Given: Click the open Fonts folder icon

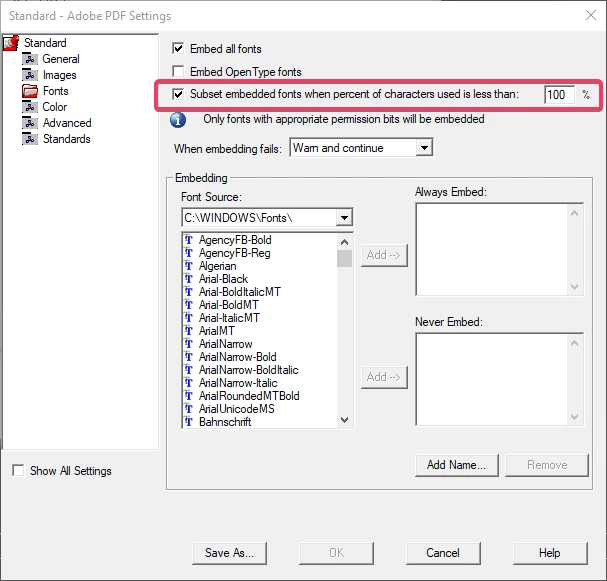Looking at the screenshot, I should click(x=30, y=91).
